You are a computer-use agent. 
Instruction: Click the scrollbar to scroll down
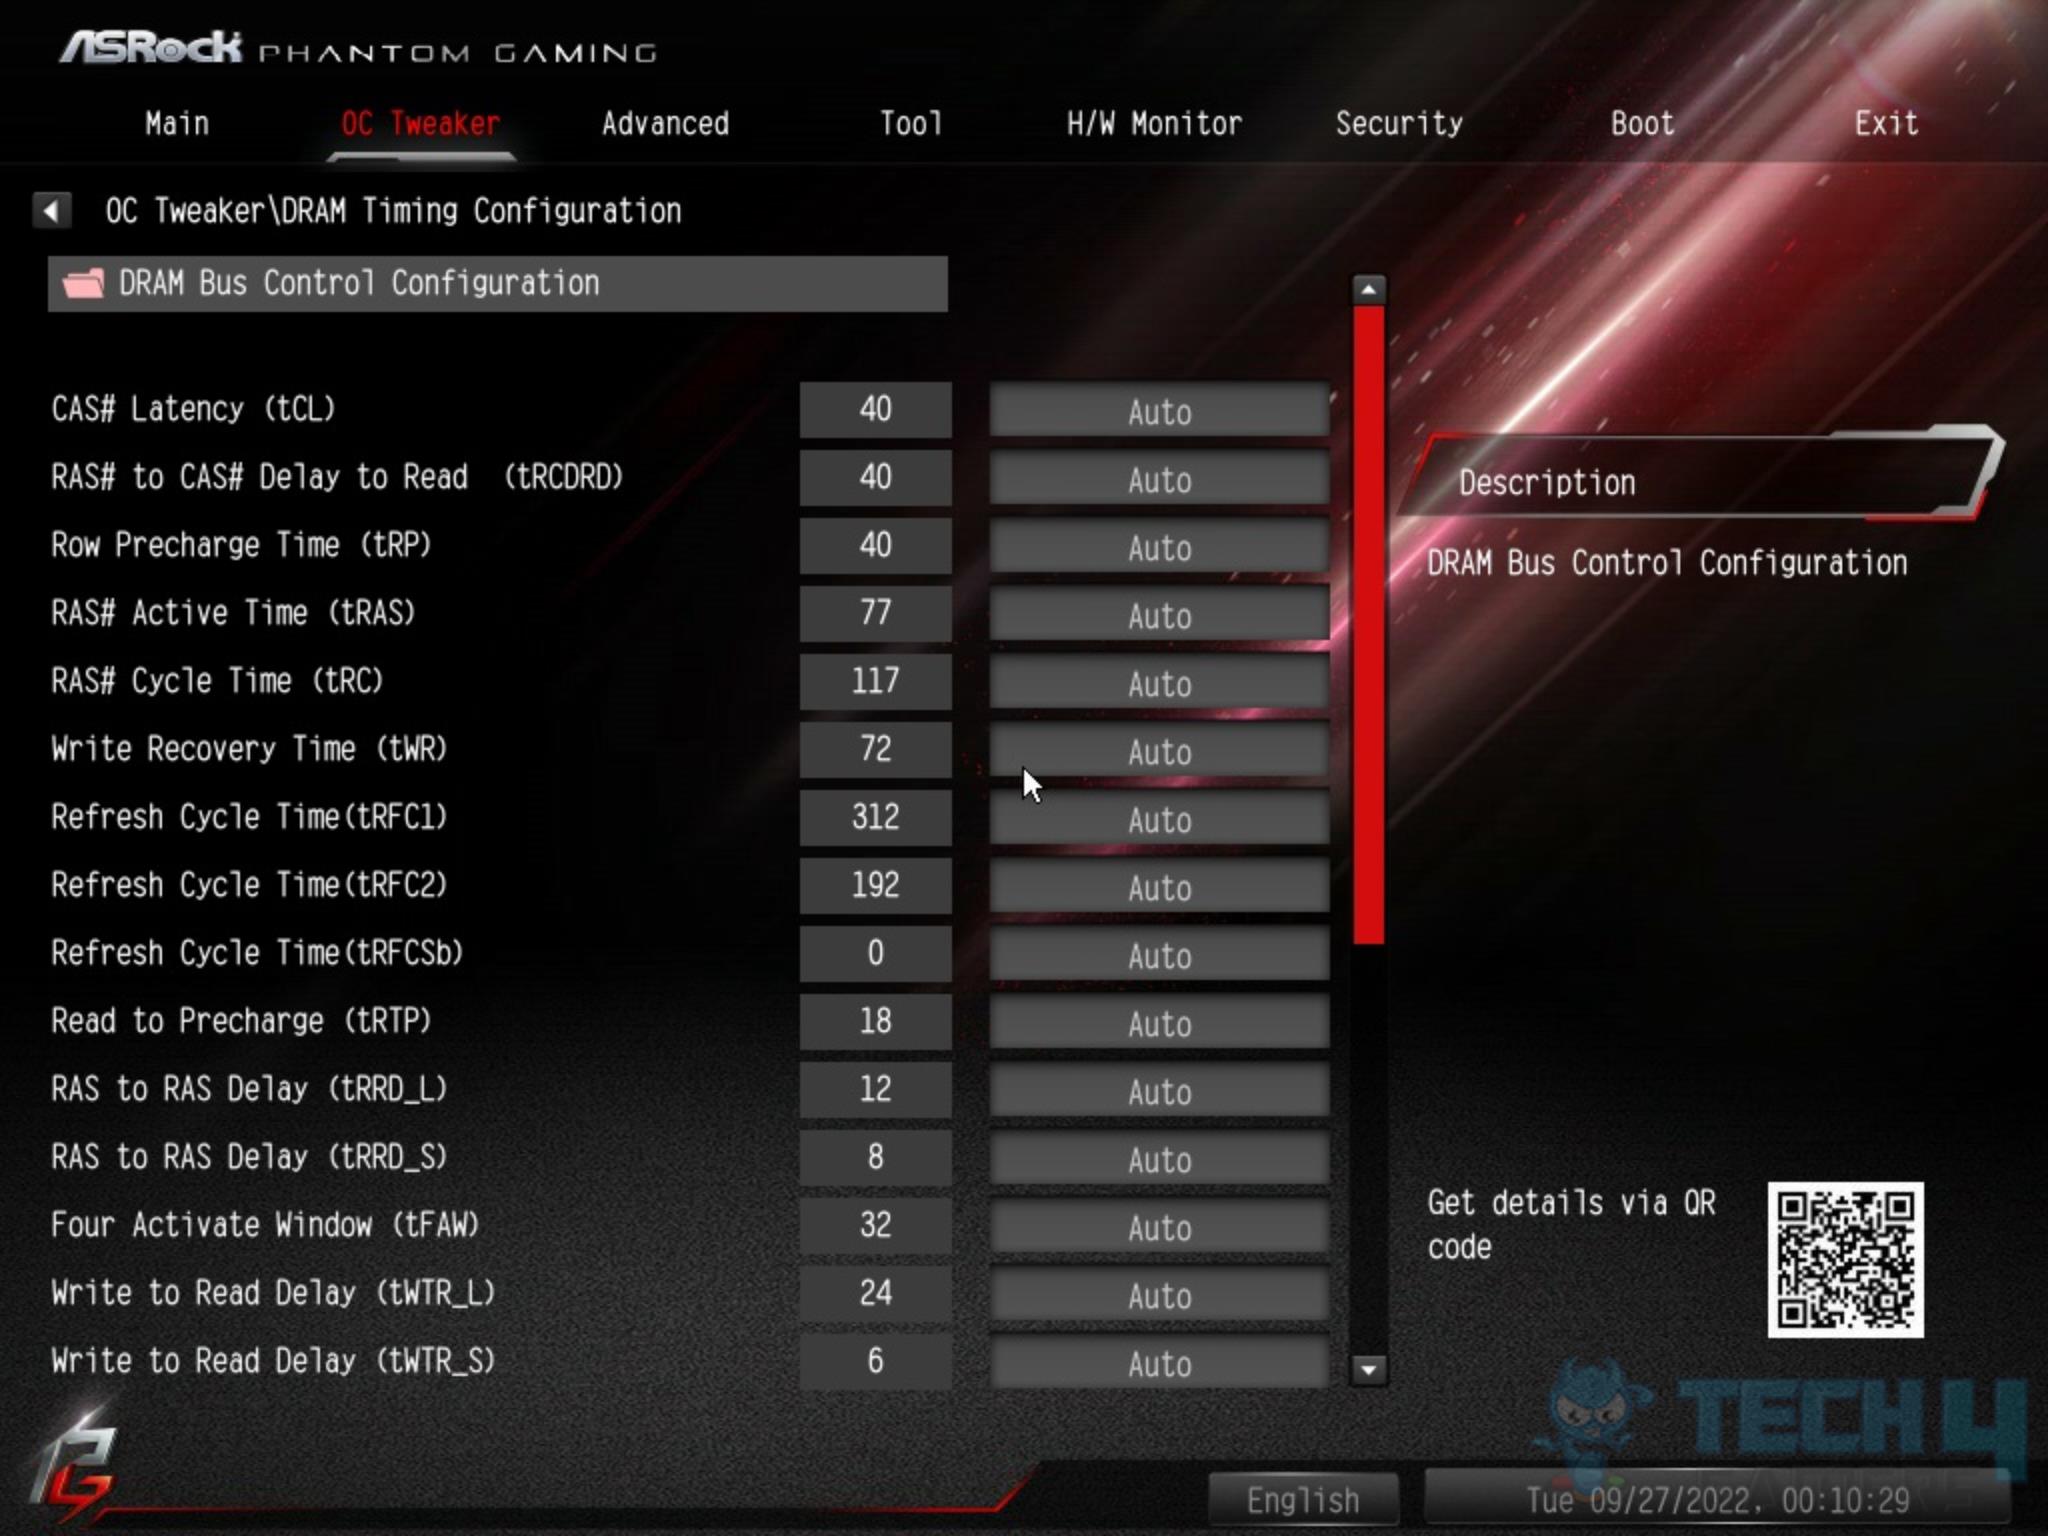tap(1366, 1370)
